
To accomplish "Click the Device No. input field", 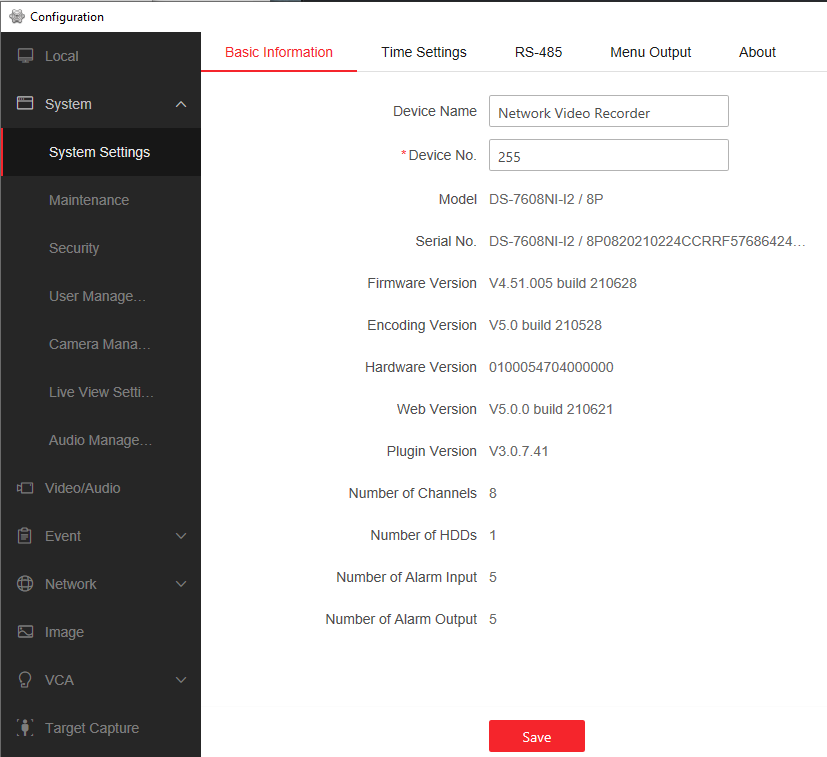I will click(608, 156).
